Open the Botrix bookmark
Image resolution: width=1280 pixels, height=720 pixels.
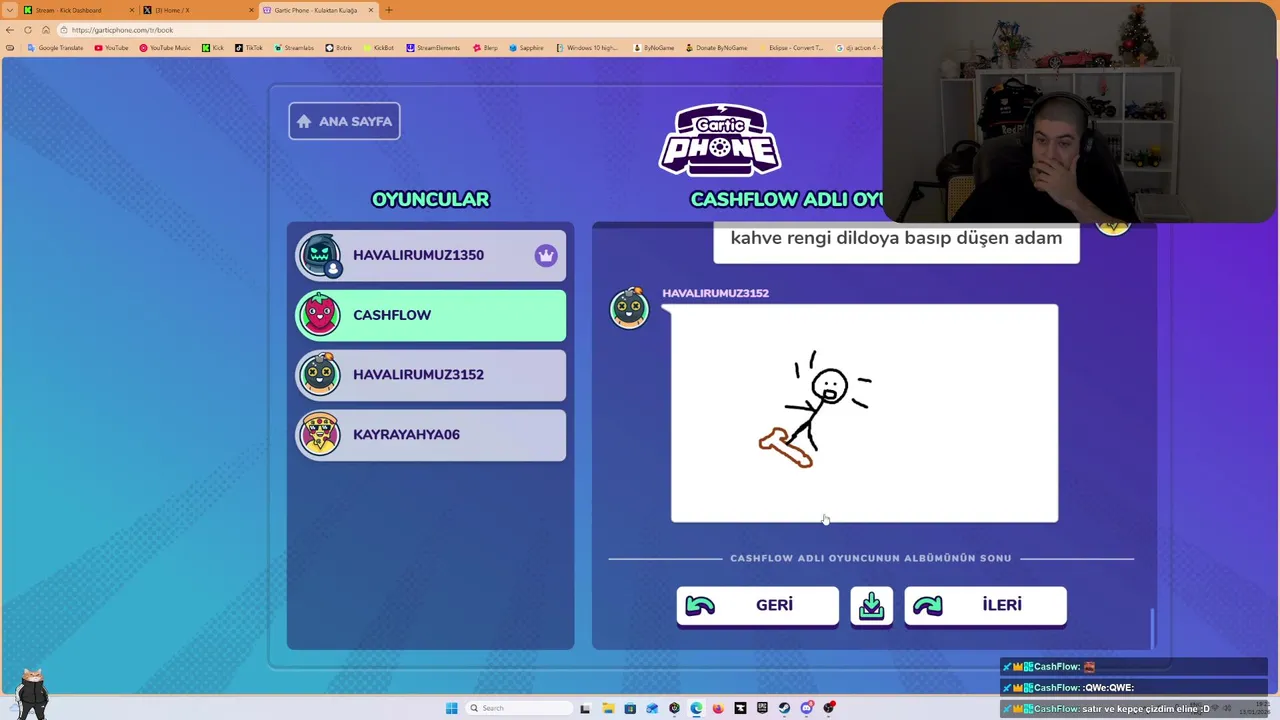(x=339, y=48)
